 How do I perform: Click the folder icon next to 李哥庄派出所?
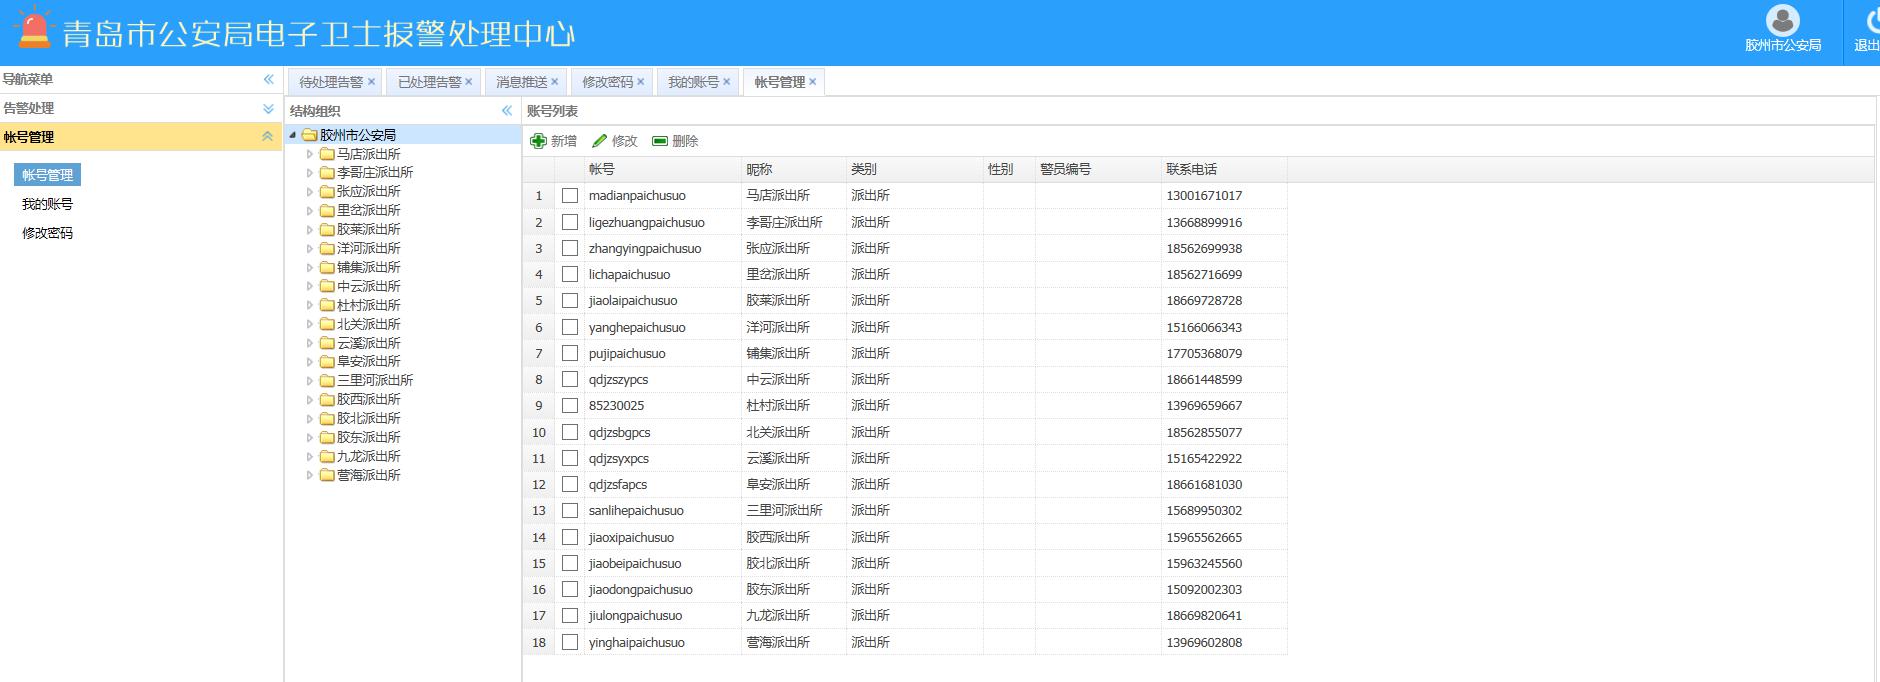tap(327, 173)
